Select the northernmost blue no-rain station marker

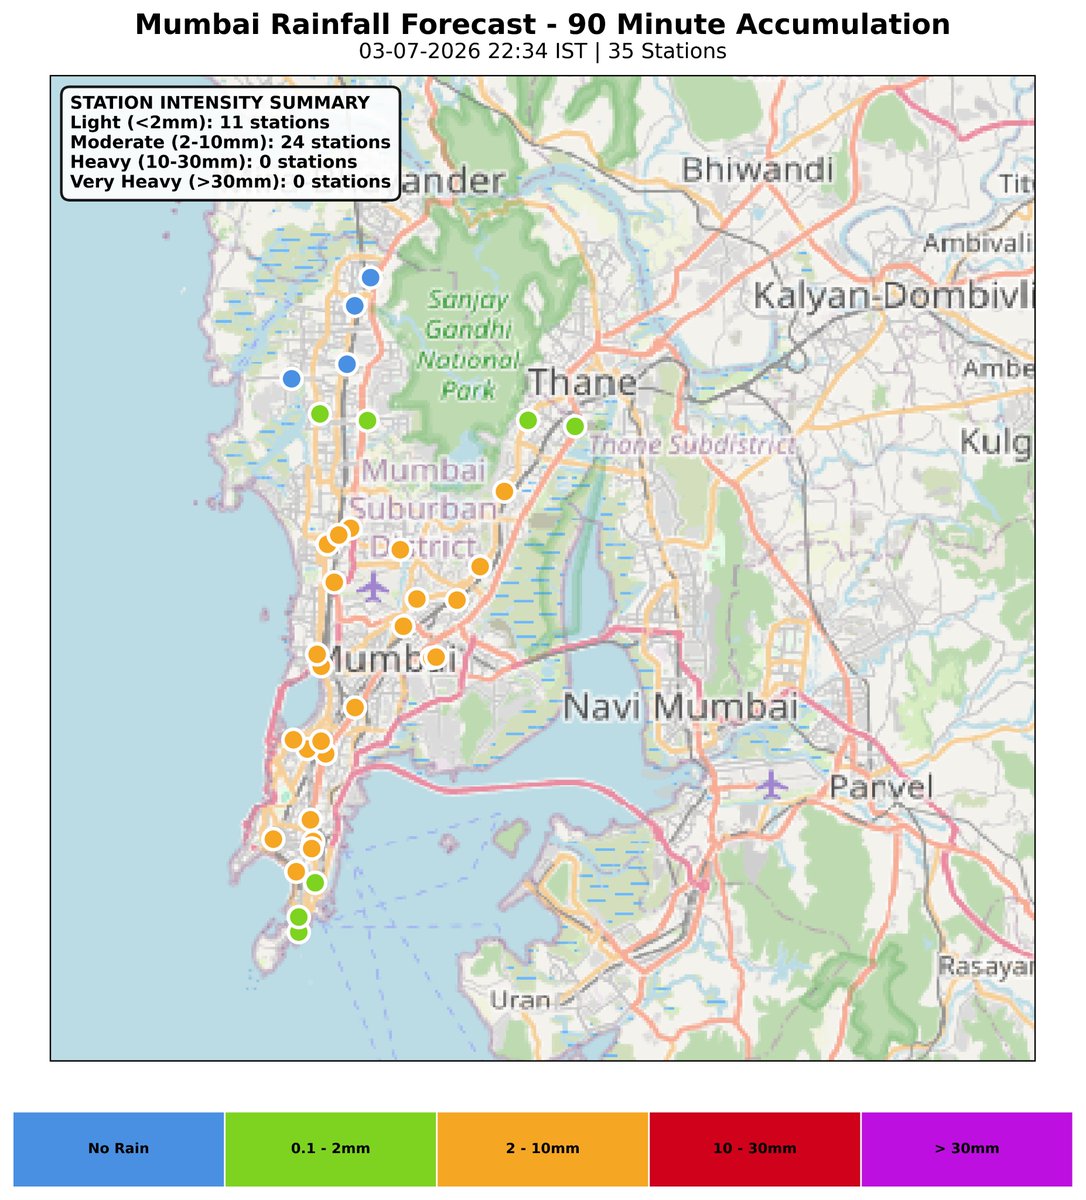(371, 277)
